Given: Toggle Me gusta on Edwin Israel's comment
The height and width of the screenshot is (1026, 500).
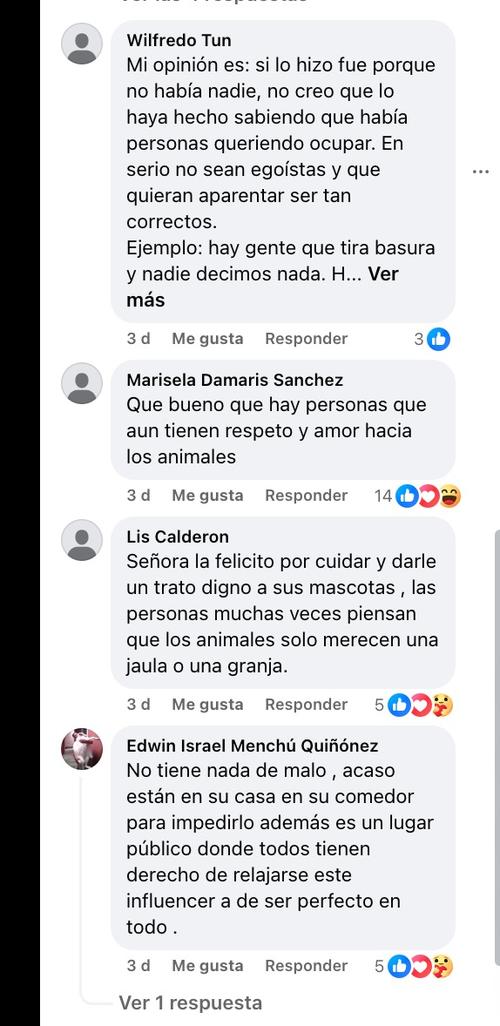Looking at the screenshot, I should 207,966.
